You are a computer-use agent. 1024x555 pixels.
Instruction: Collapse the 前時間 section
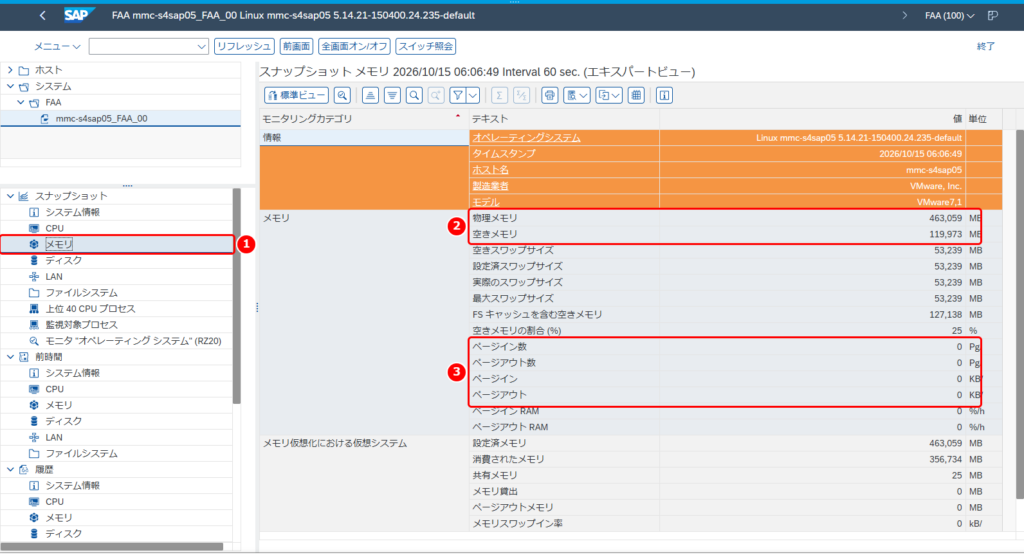10,357
